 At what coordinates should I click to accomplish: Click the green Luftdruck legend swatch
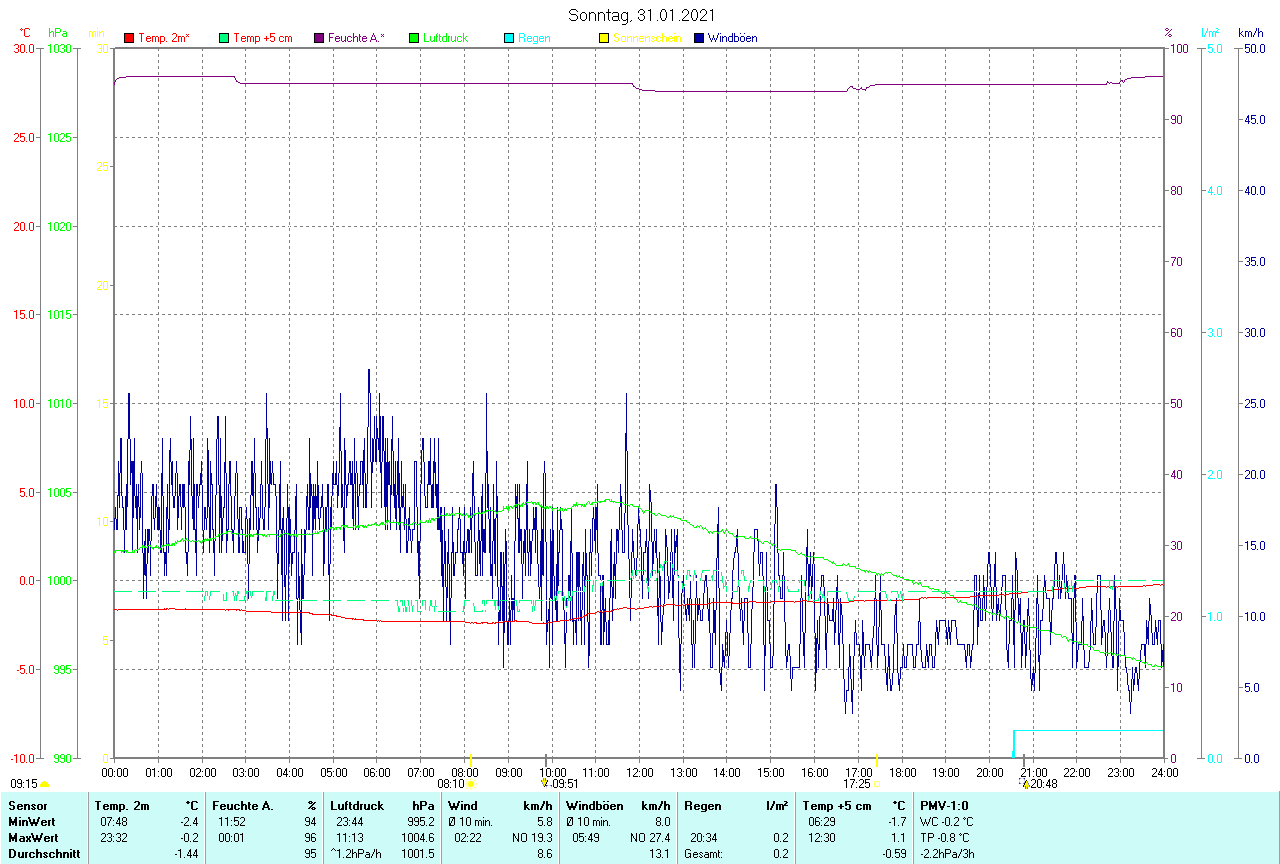414,39
